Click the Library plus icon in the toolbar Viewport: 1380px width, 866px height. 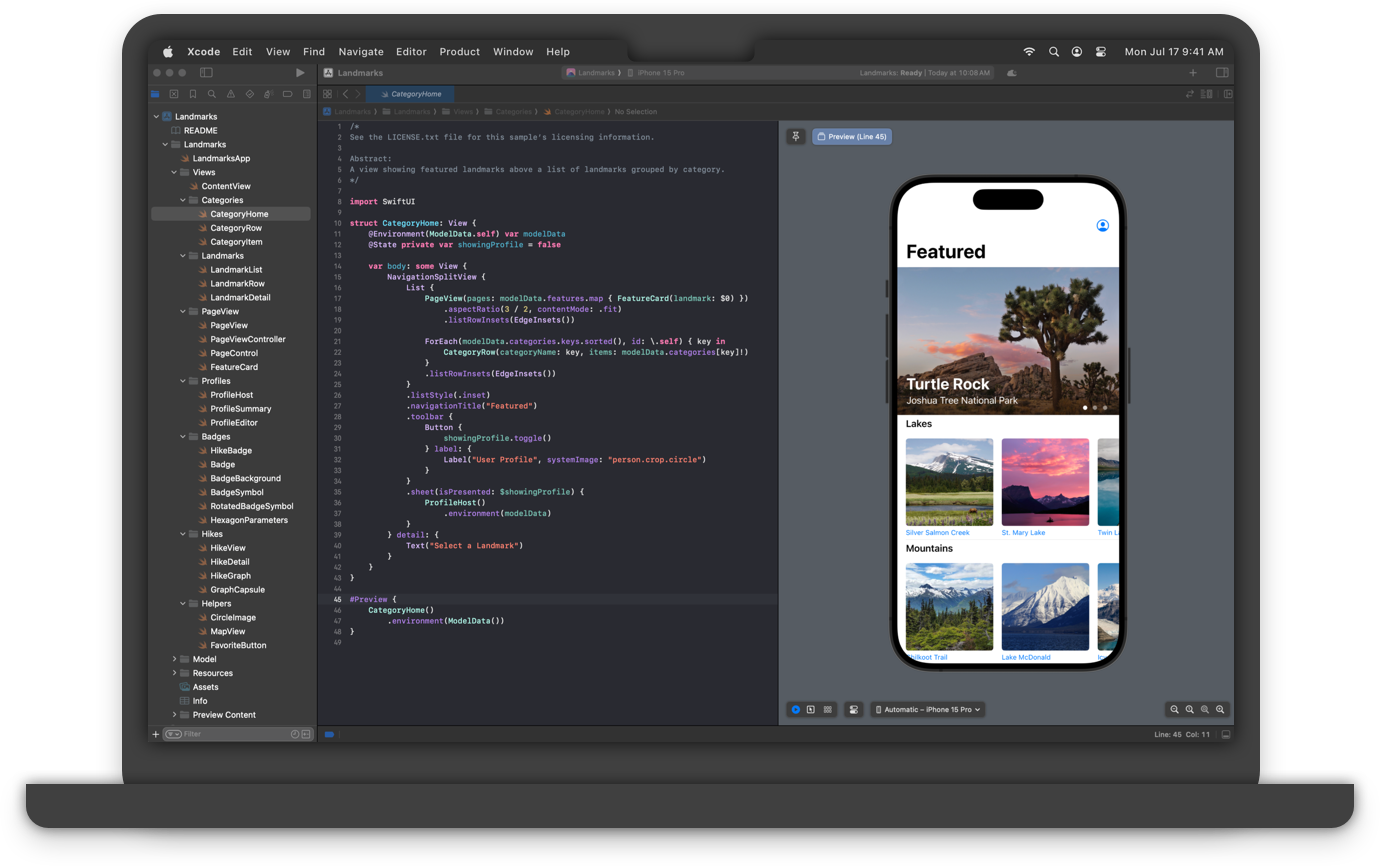[1193, 72]
